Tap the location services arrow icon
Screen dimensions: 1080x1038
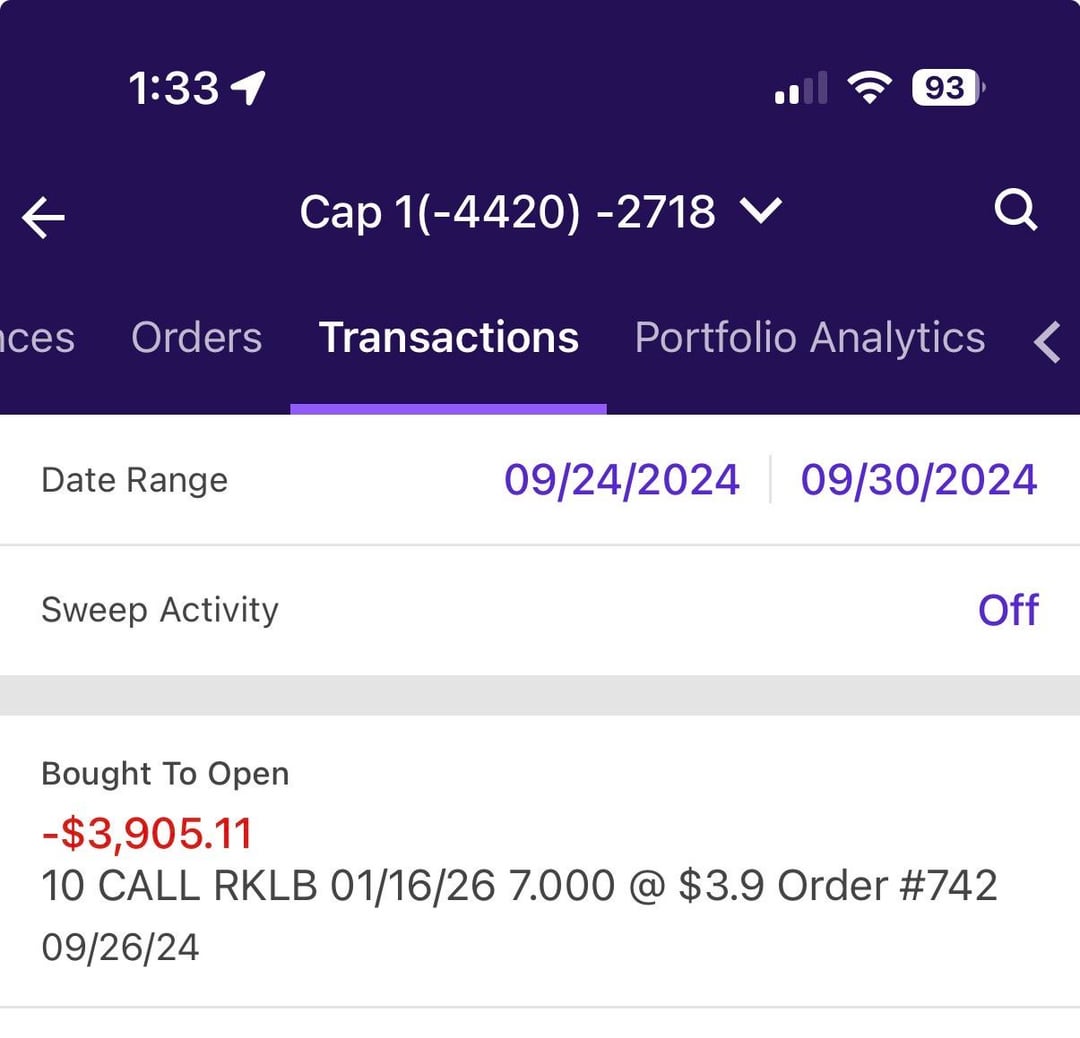tap(248, 88)
